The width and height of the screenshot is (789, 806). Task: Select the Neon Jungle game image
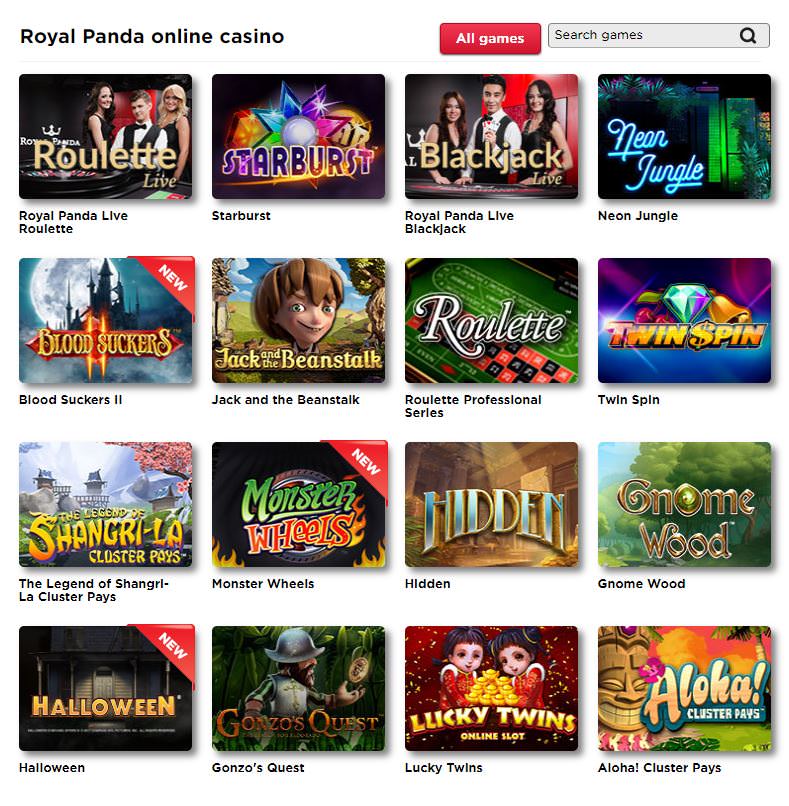(684, 137)
